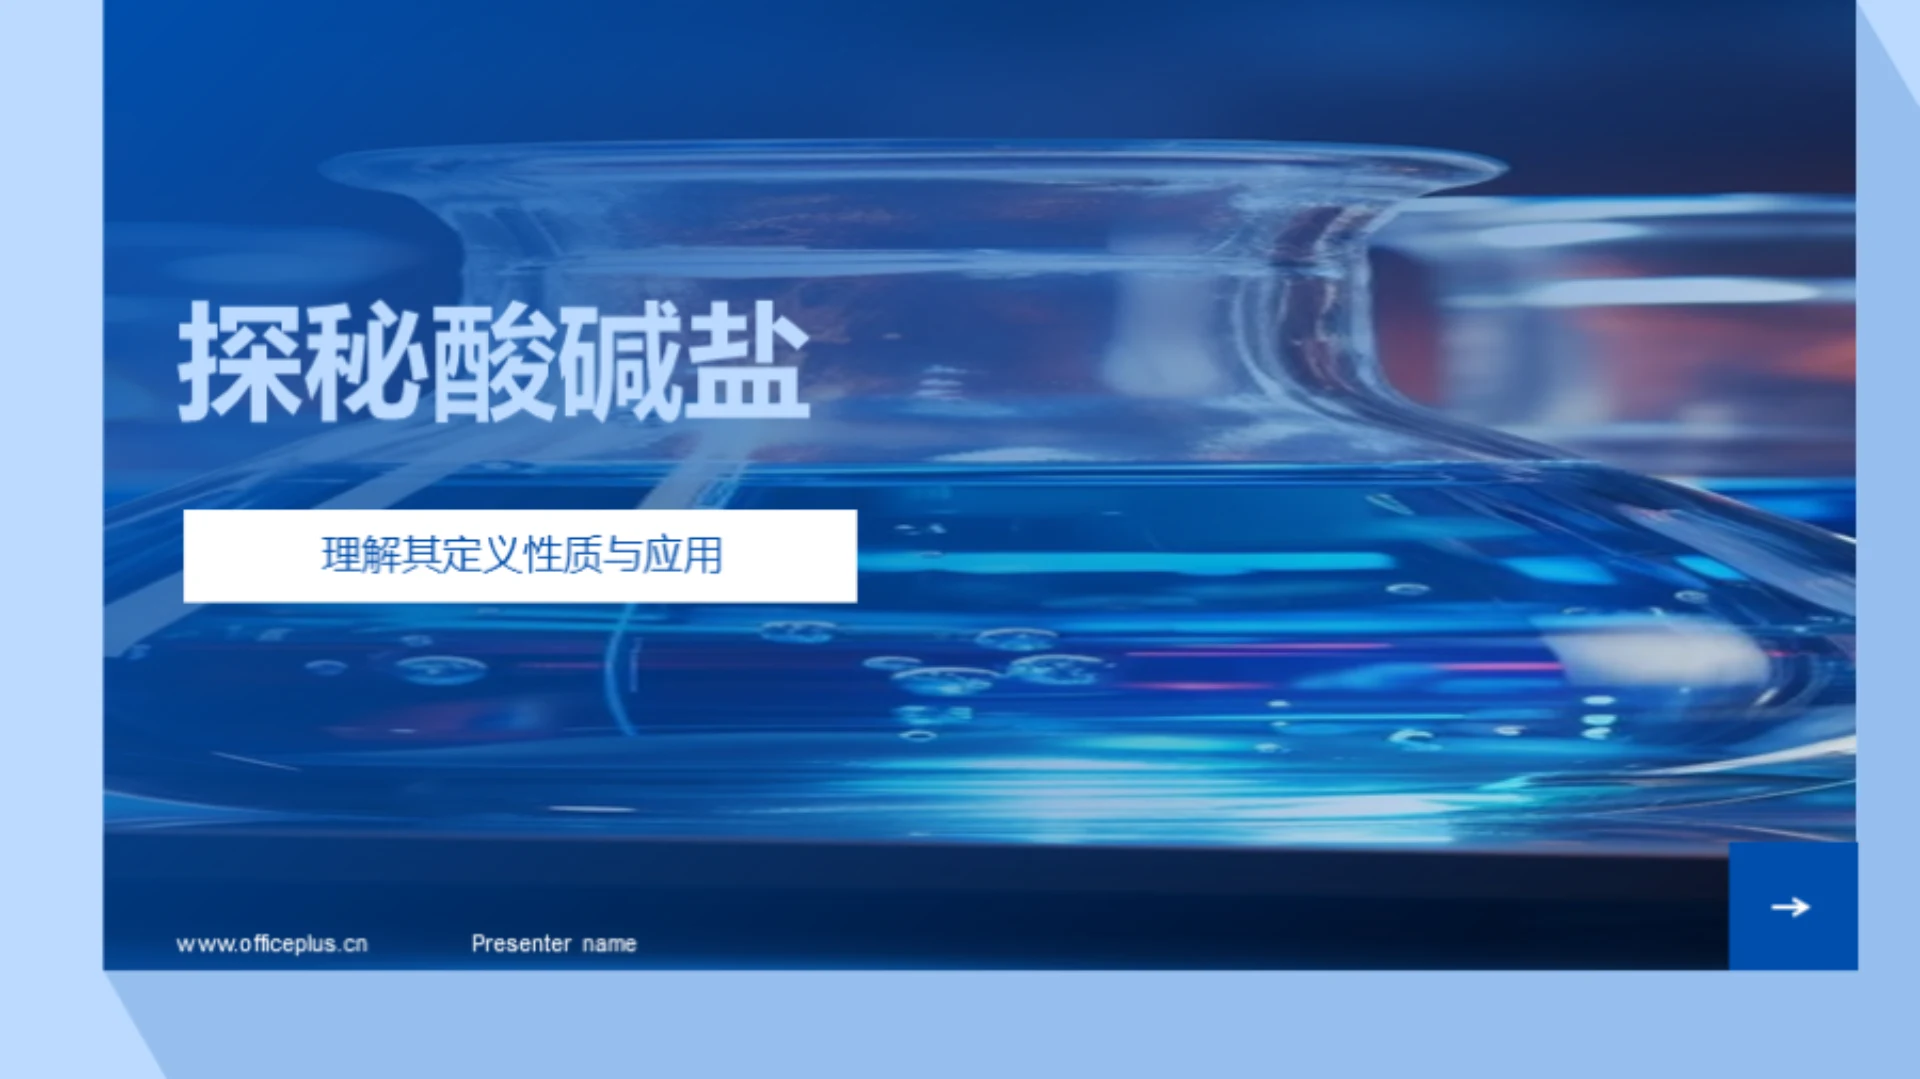Click the Presenter name placeholder
Image resolution: width=1920 pixels, height=1079 pixels.
click(553, 941)
